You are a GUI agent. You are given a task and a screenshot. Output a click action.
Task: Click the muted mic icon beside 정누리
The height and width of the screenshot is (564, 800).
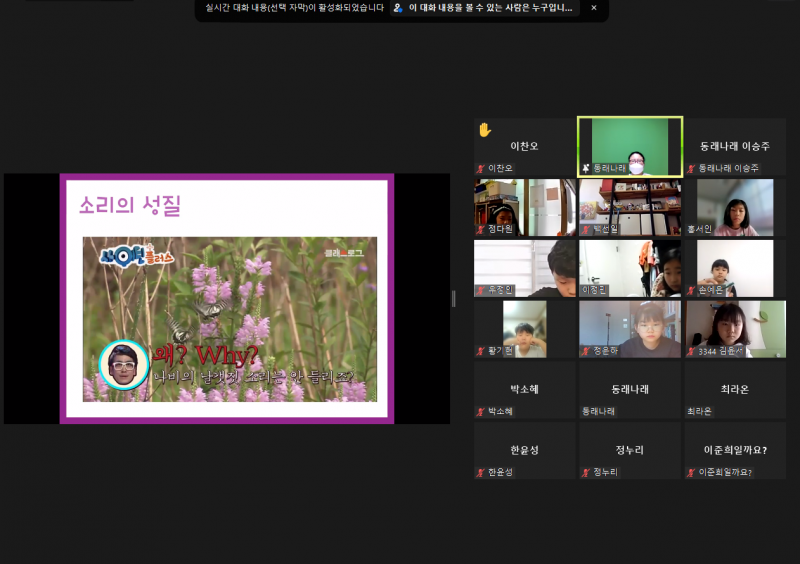point(586,473)
